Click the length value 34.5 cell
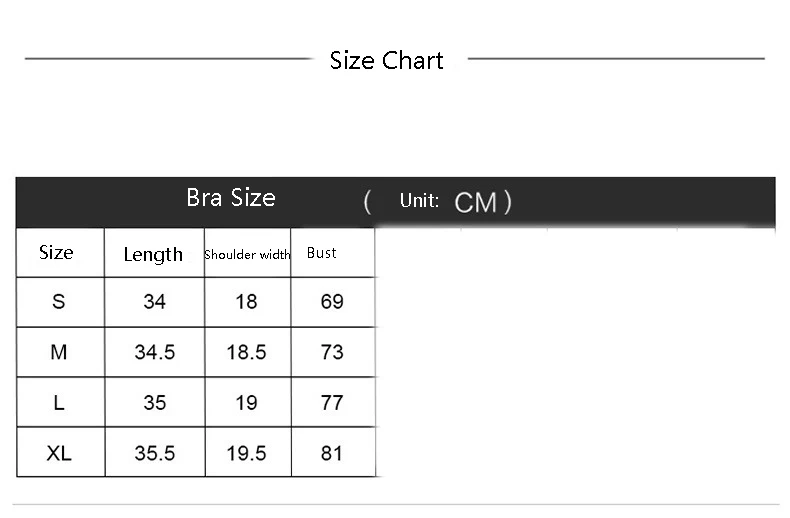Image resolution: width=790 pixels, height=518 pixels. (154, 352)
